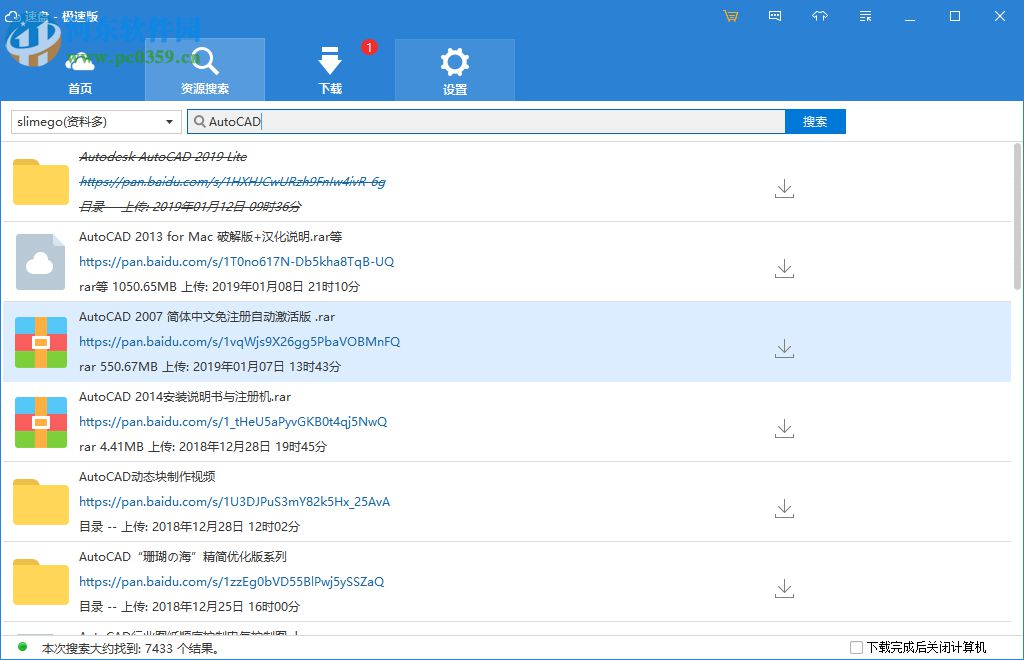1024x660 pixels.
Task: Click download icon for AutoCAD 2007 rar
Action: (x=784, y=348)
